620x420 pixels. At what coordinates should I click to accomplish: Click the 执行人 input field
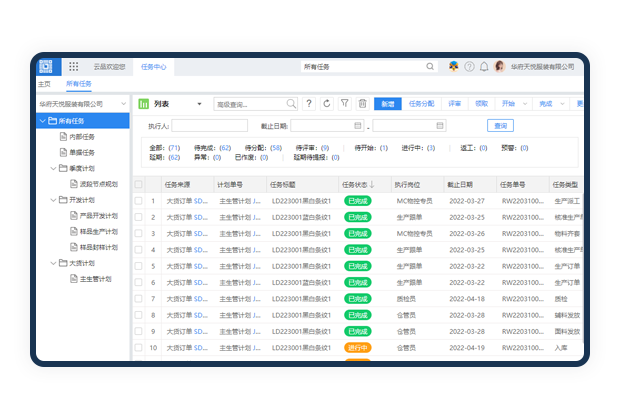click(x=210, y=126)
